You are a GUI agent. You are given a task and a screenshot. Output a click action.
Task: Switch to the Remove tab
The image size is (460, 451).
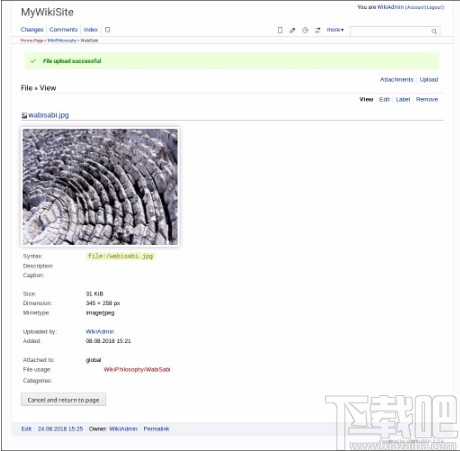(427, 99)
